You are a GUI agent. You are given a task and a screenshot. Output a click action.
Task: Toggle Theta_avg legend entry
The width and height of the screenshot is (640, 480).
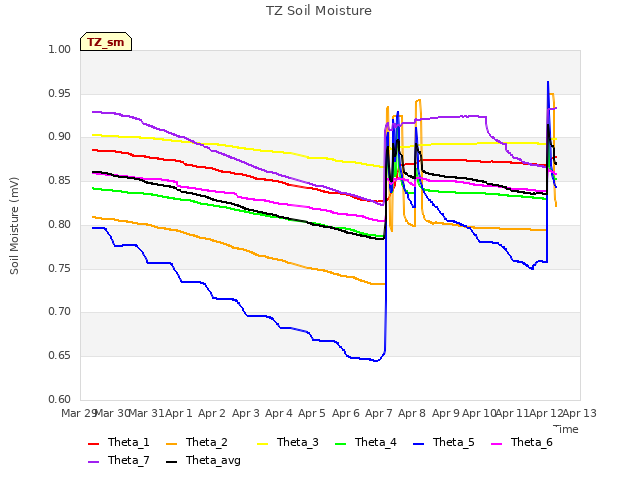pos(203,460)
